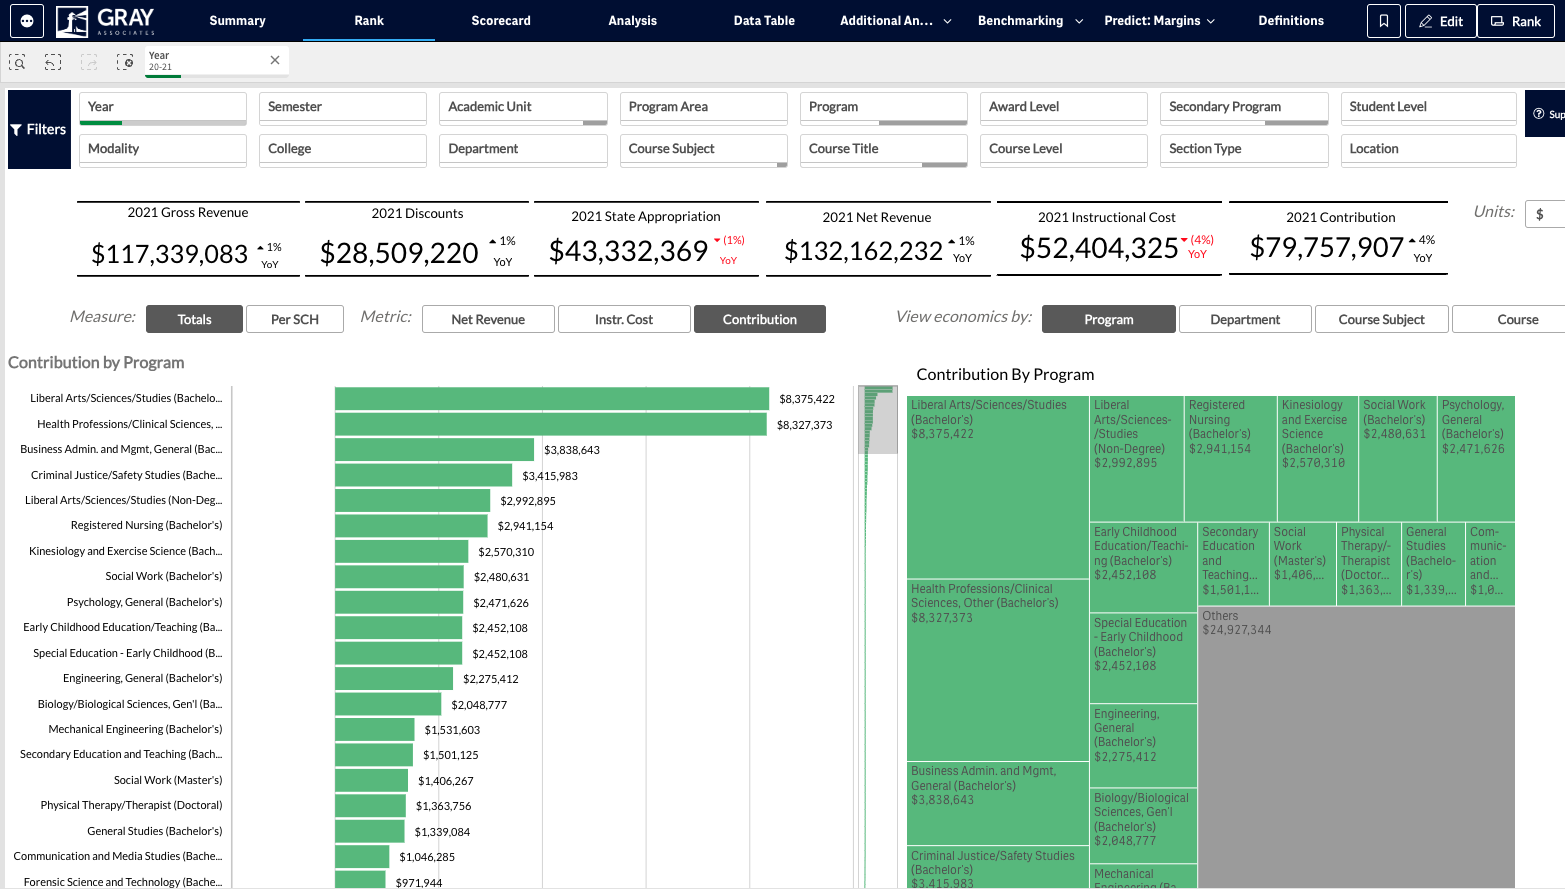Open the Course Subject filter pane
The width and height of the screenshot is (1565, 889).
click(x=704, y=150)
